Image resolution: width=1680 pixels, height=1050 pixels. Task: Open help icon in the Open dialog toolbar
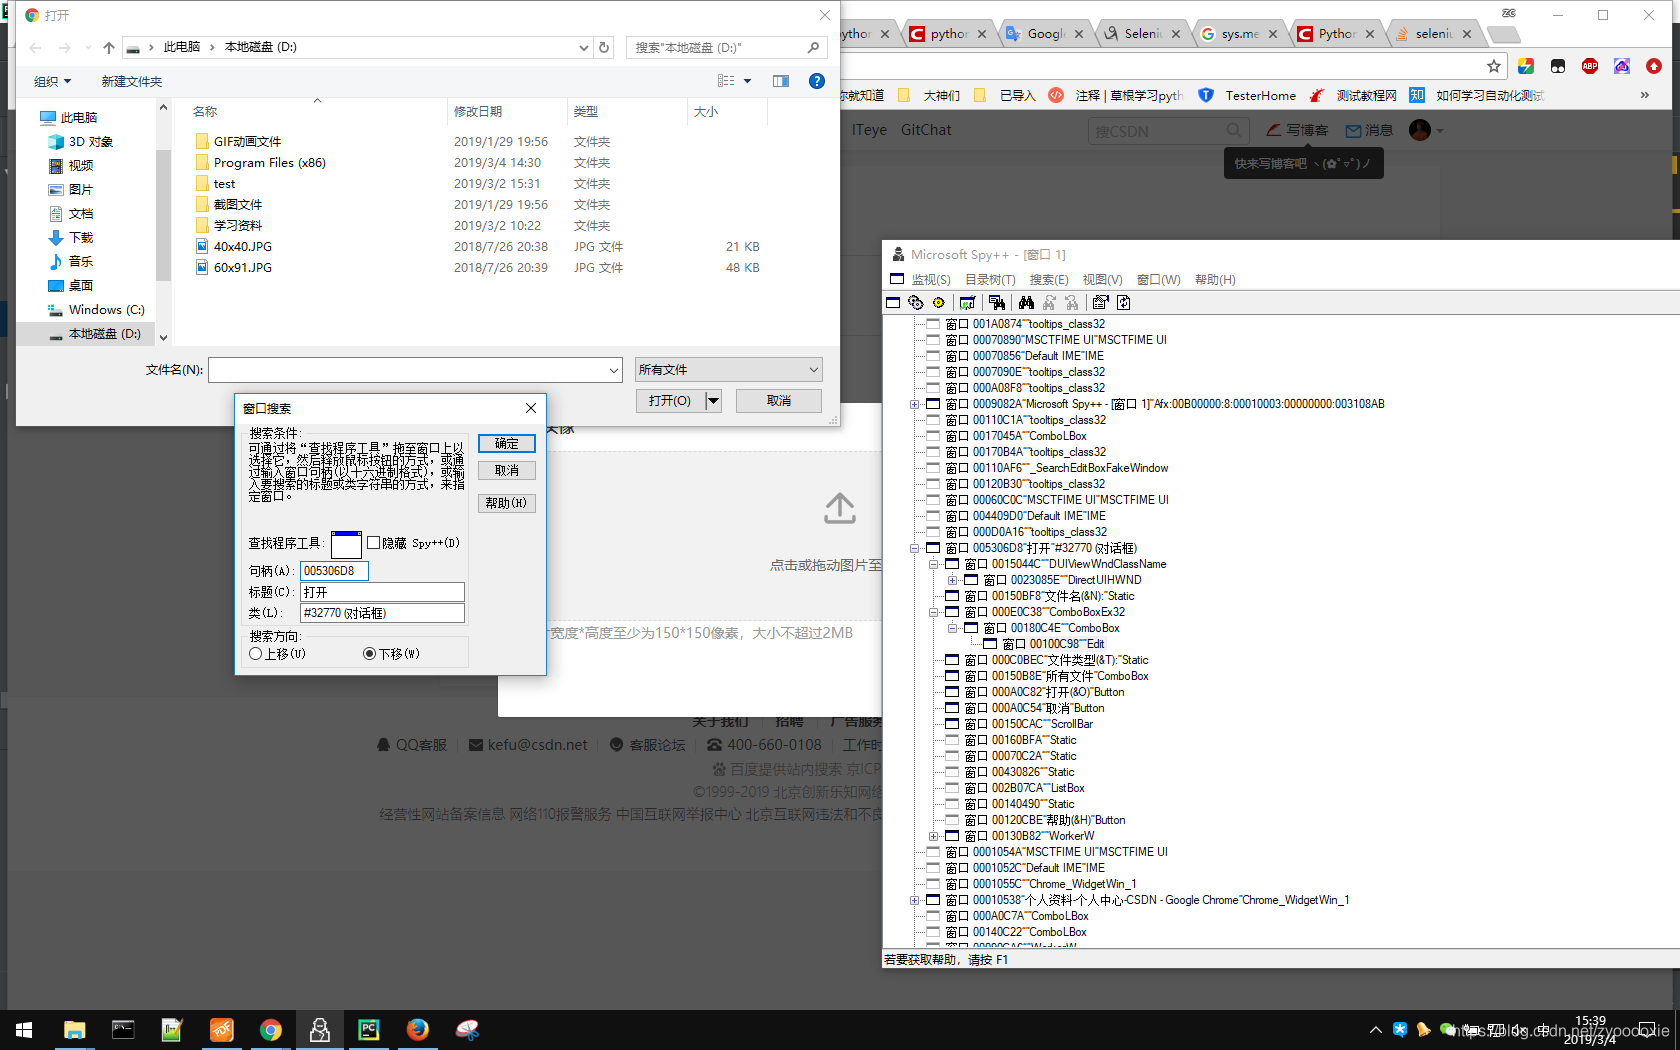pos(817,81)
